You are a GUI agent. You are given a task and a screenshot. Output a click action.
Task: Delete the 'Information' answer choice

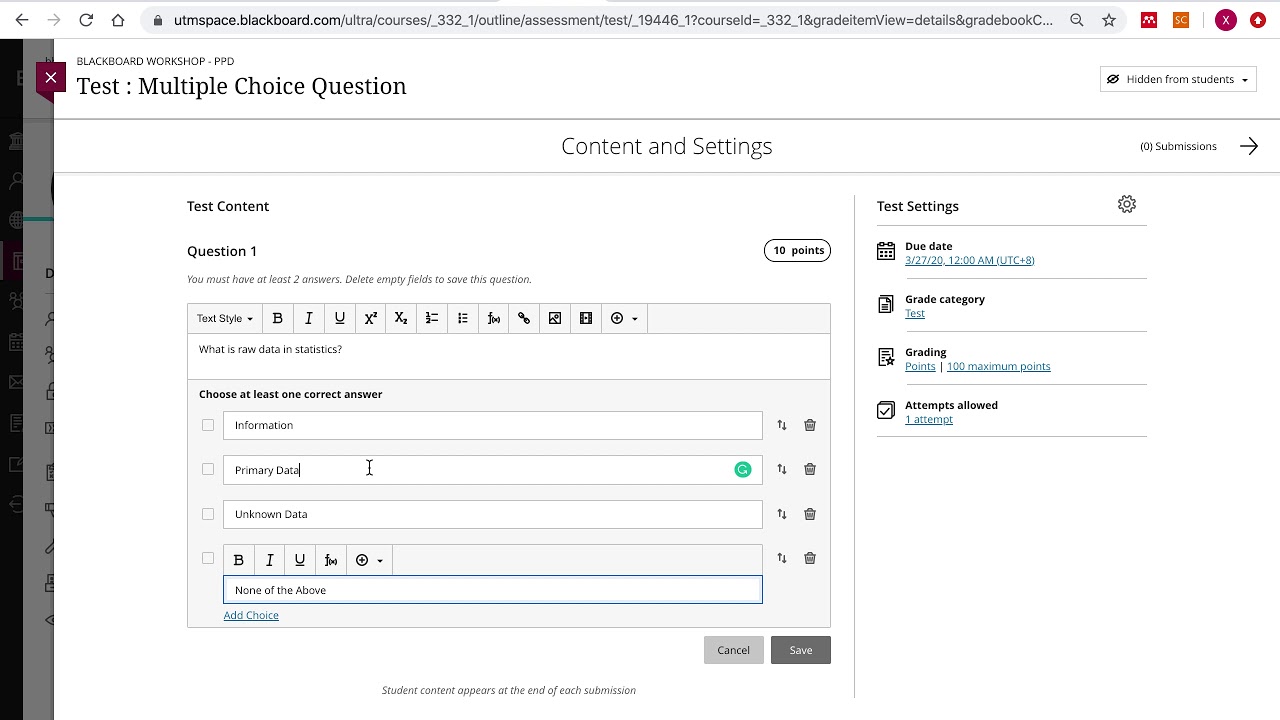810,425
